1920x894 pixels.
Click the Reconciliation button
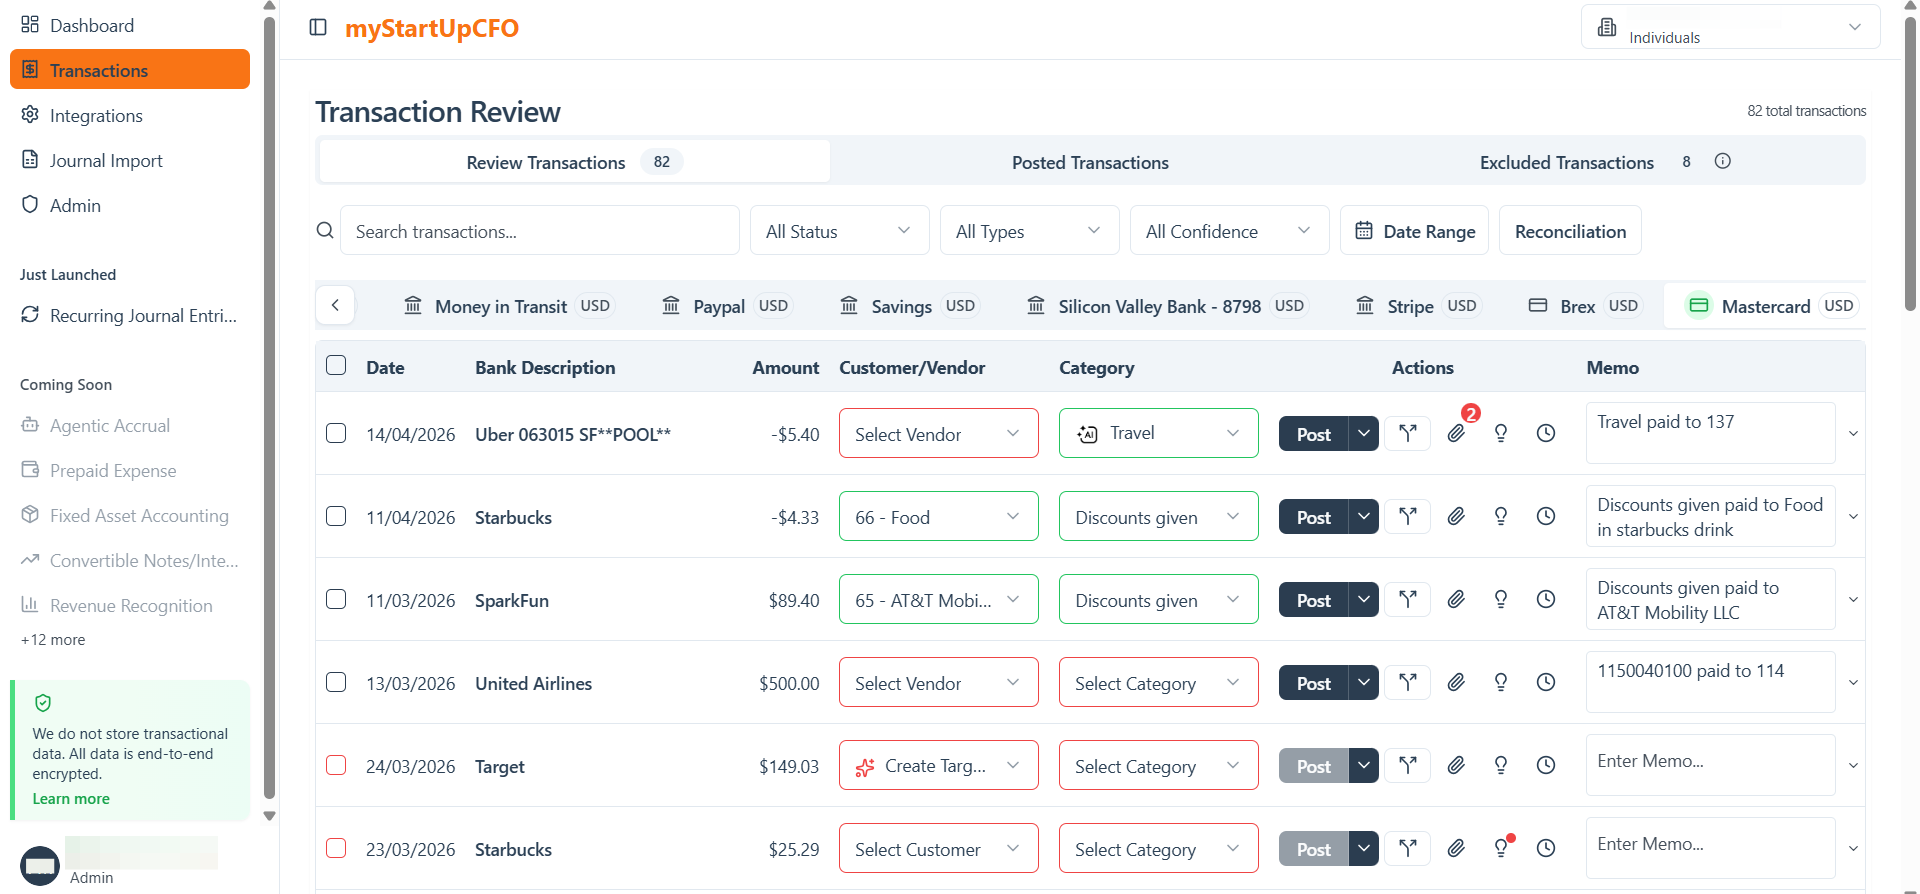point(1570,231)
